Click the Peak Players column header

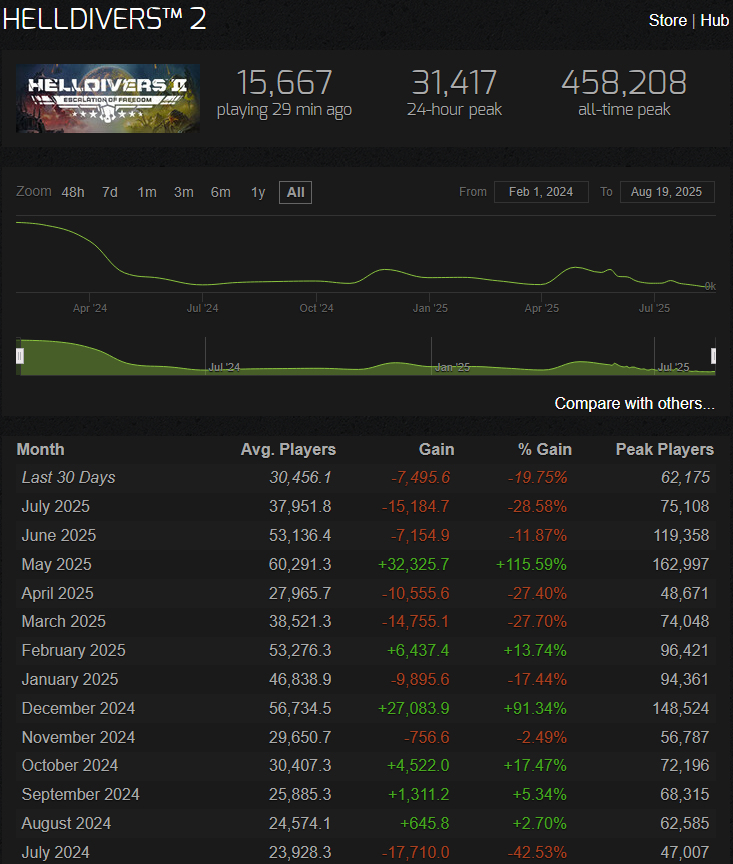pyautogui.click(x=665, y=450)
